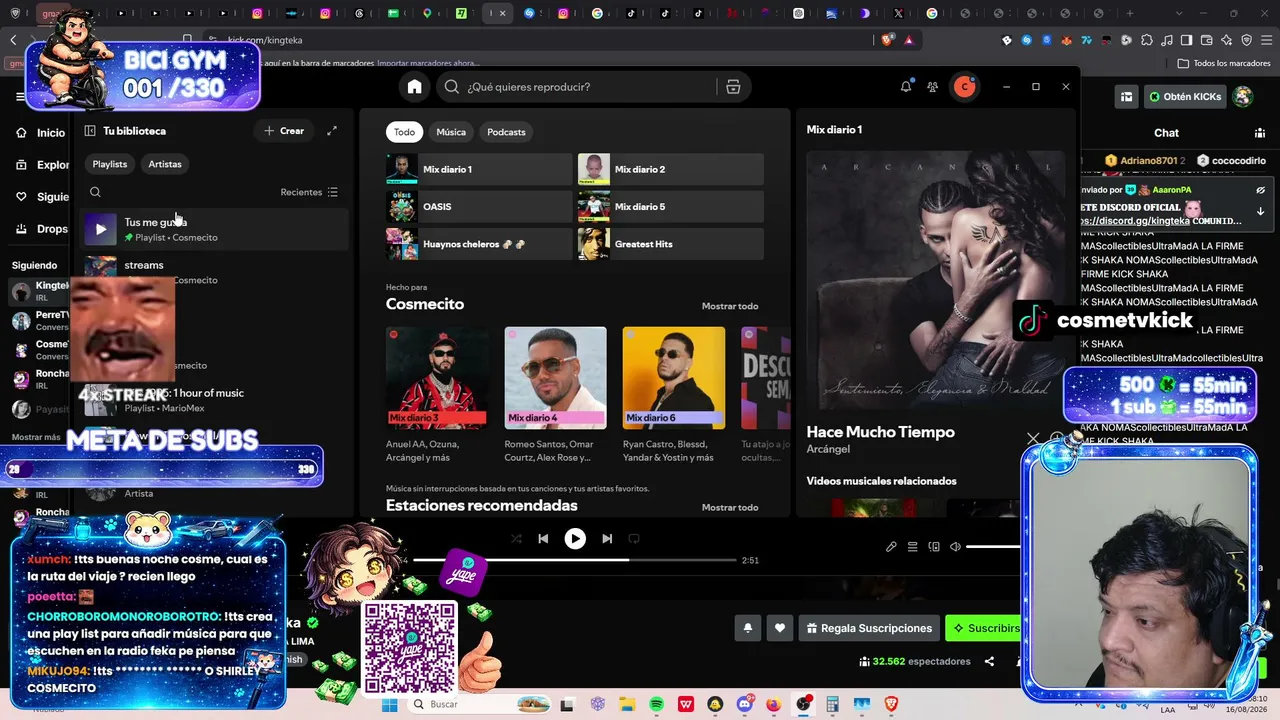Go to Spotify Home using the house icon
The height and width of the screenshot is (720, 1280).
[414, 87]
